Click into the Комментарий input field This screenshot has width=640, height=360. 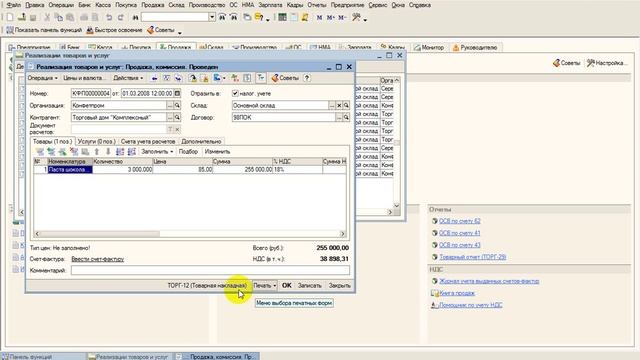(210, 270)
